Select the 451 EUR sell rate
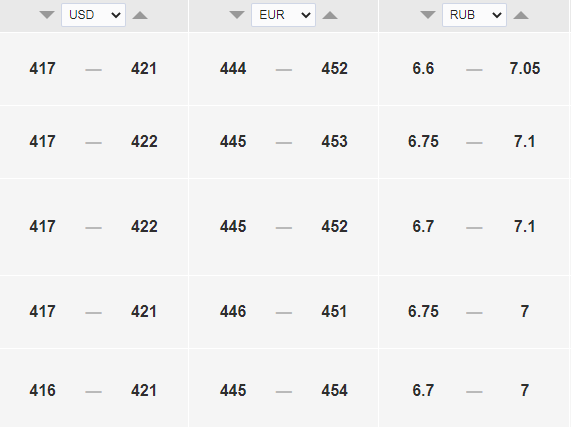 (x=334, y=312)
